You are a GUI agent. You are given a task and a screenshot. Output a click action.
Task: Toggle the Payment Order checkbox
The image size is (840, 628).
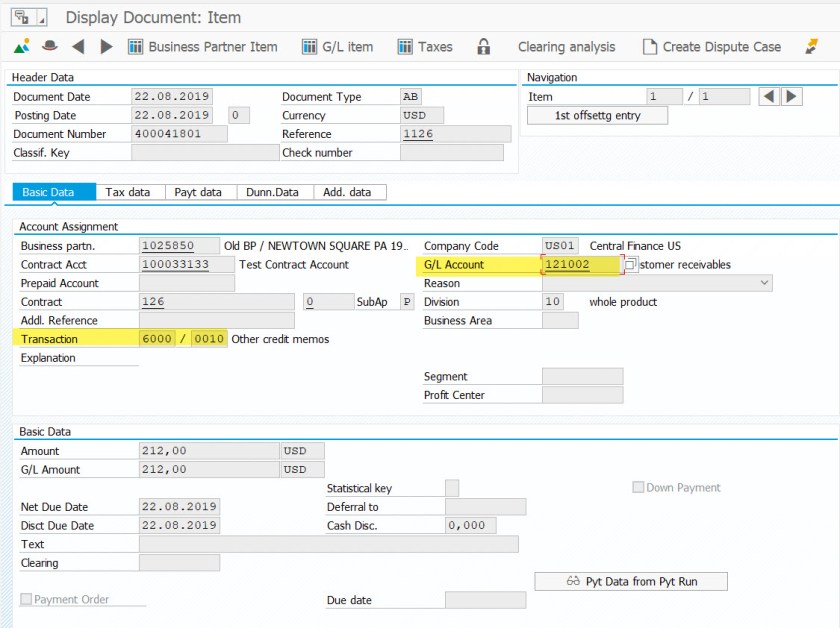26,599
